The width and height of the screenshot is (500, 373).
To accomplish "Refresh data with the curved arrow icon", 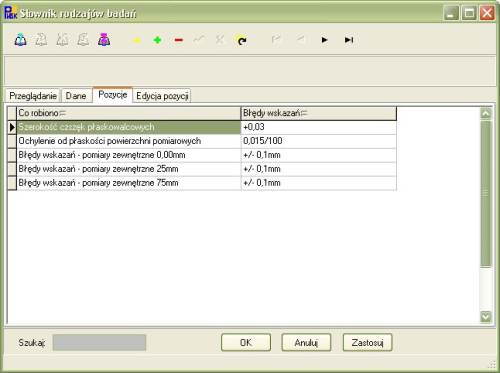I will point(242,40).
